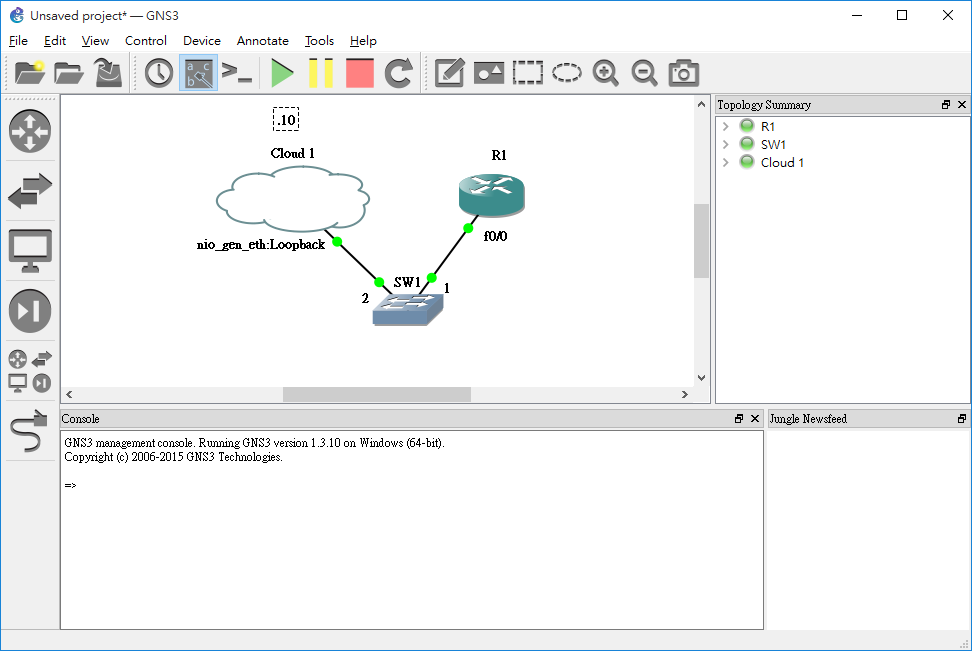
Task: Click the canvas horizontal scrollbar thumb
Action: click(x=377, y=394)
